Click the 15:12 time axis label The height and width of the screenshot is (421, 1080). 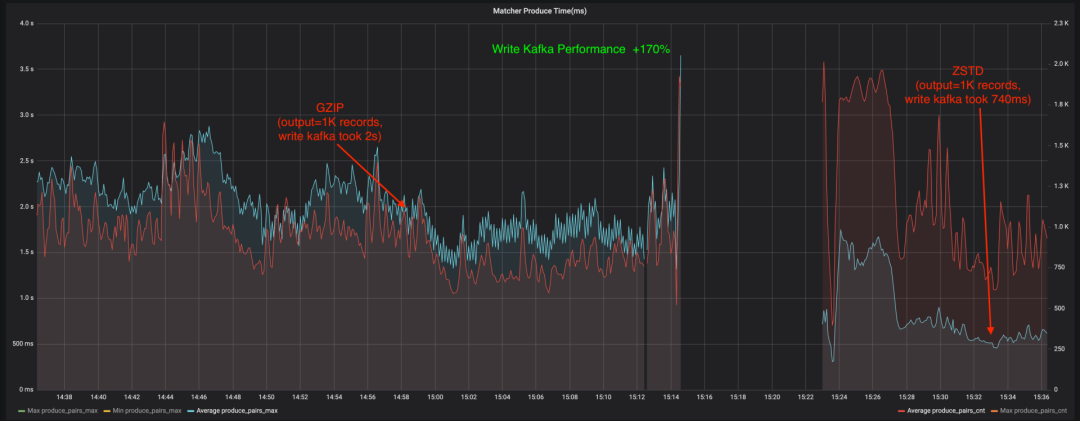coord(637,398)
